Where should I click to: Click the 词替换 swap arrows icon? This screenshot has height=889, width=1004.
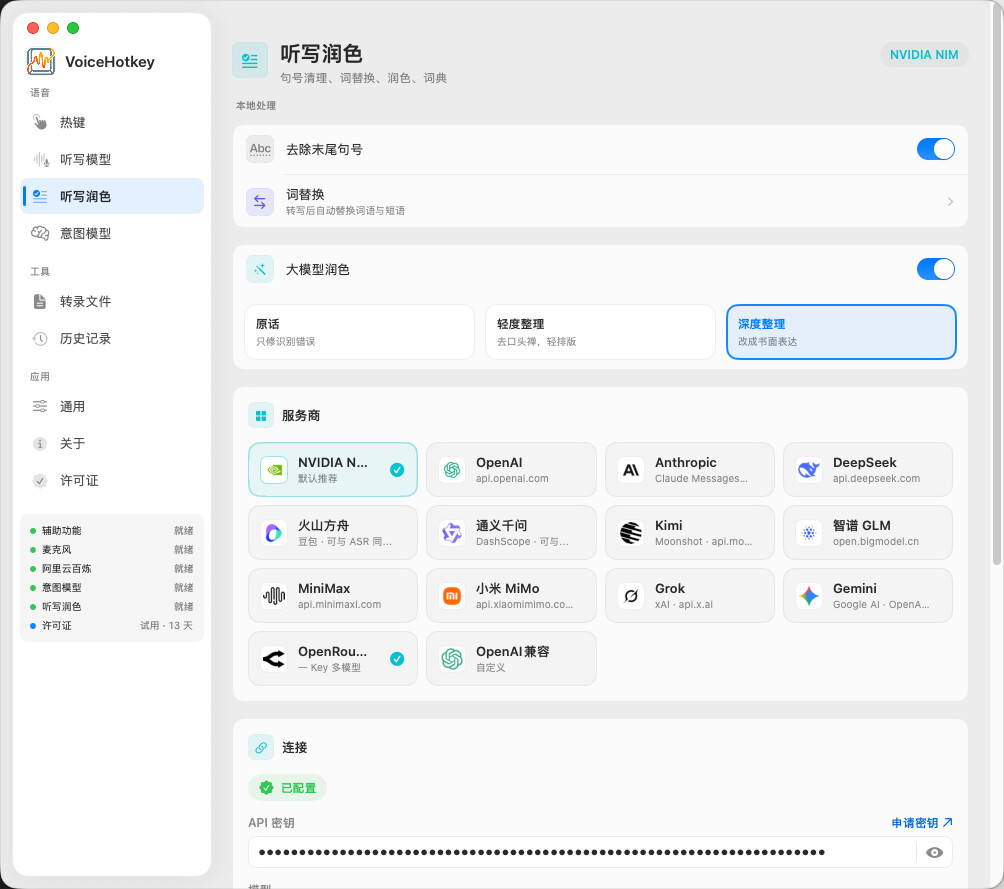point(260,202)
